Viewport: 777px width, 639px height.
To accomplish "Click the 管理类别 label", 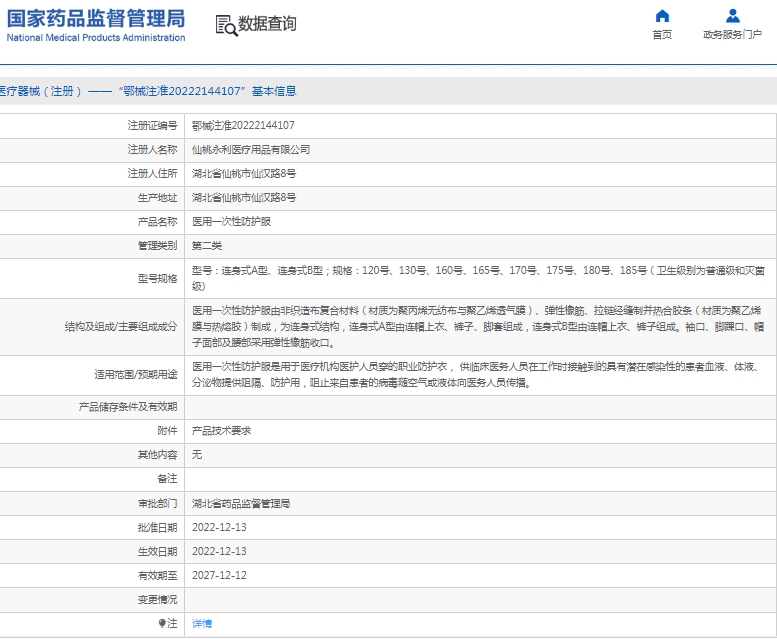I will pos(157,246).
